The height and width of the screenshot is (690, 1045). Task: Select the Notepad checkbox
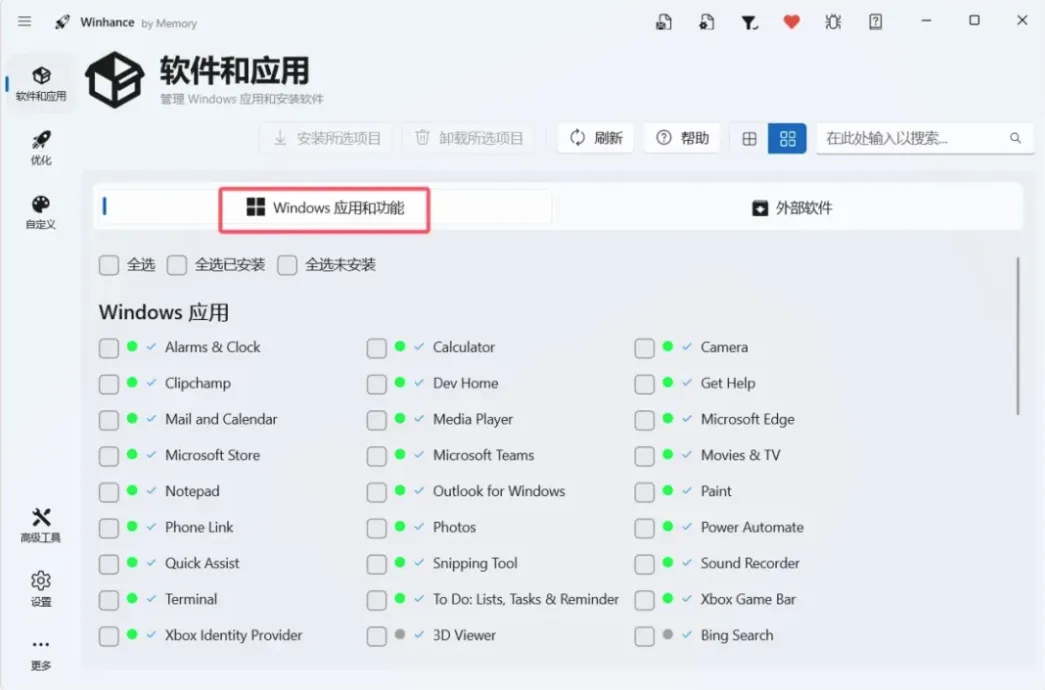(x=109, y=492)
